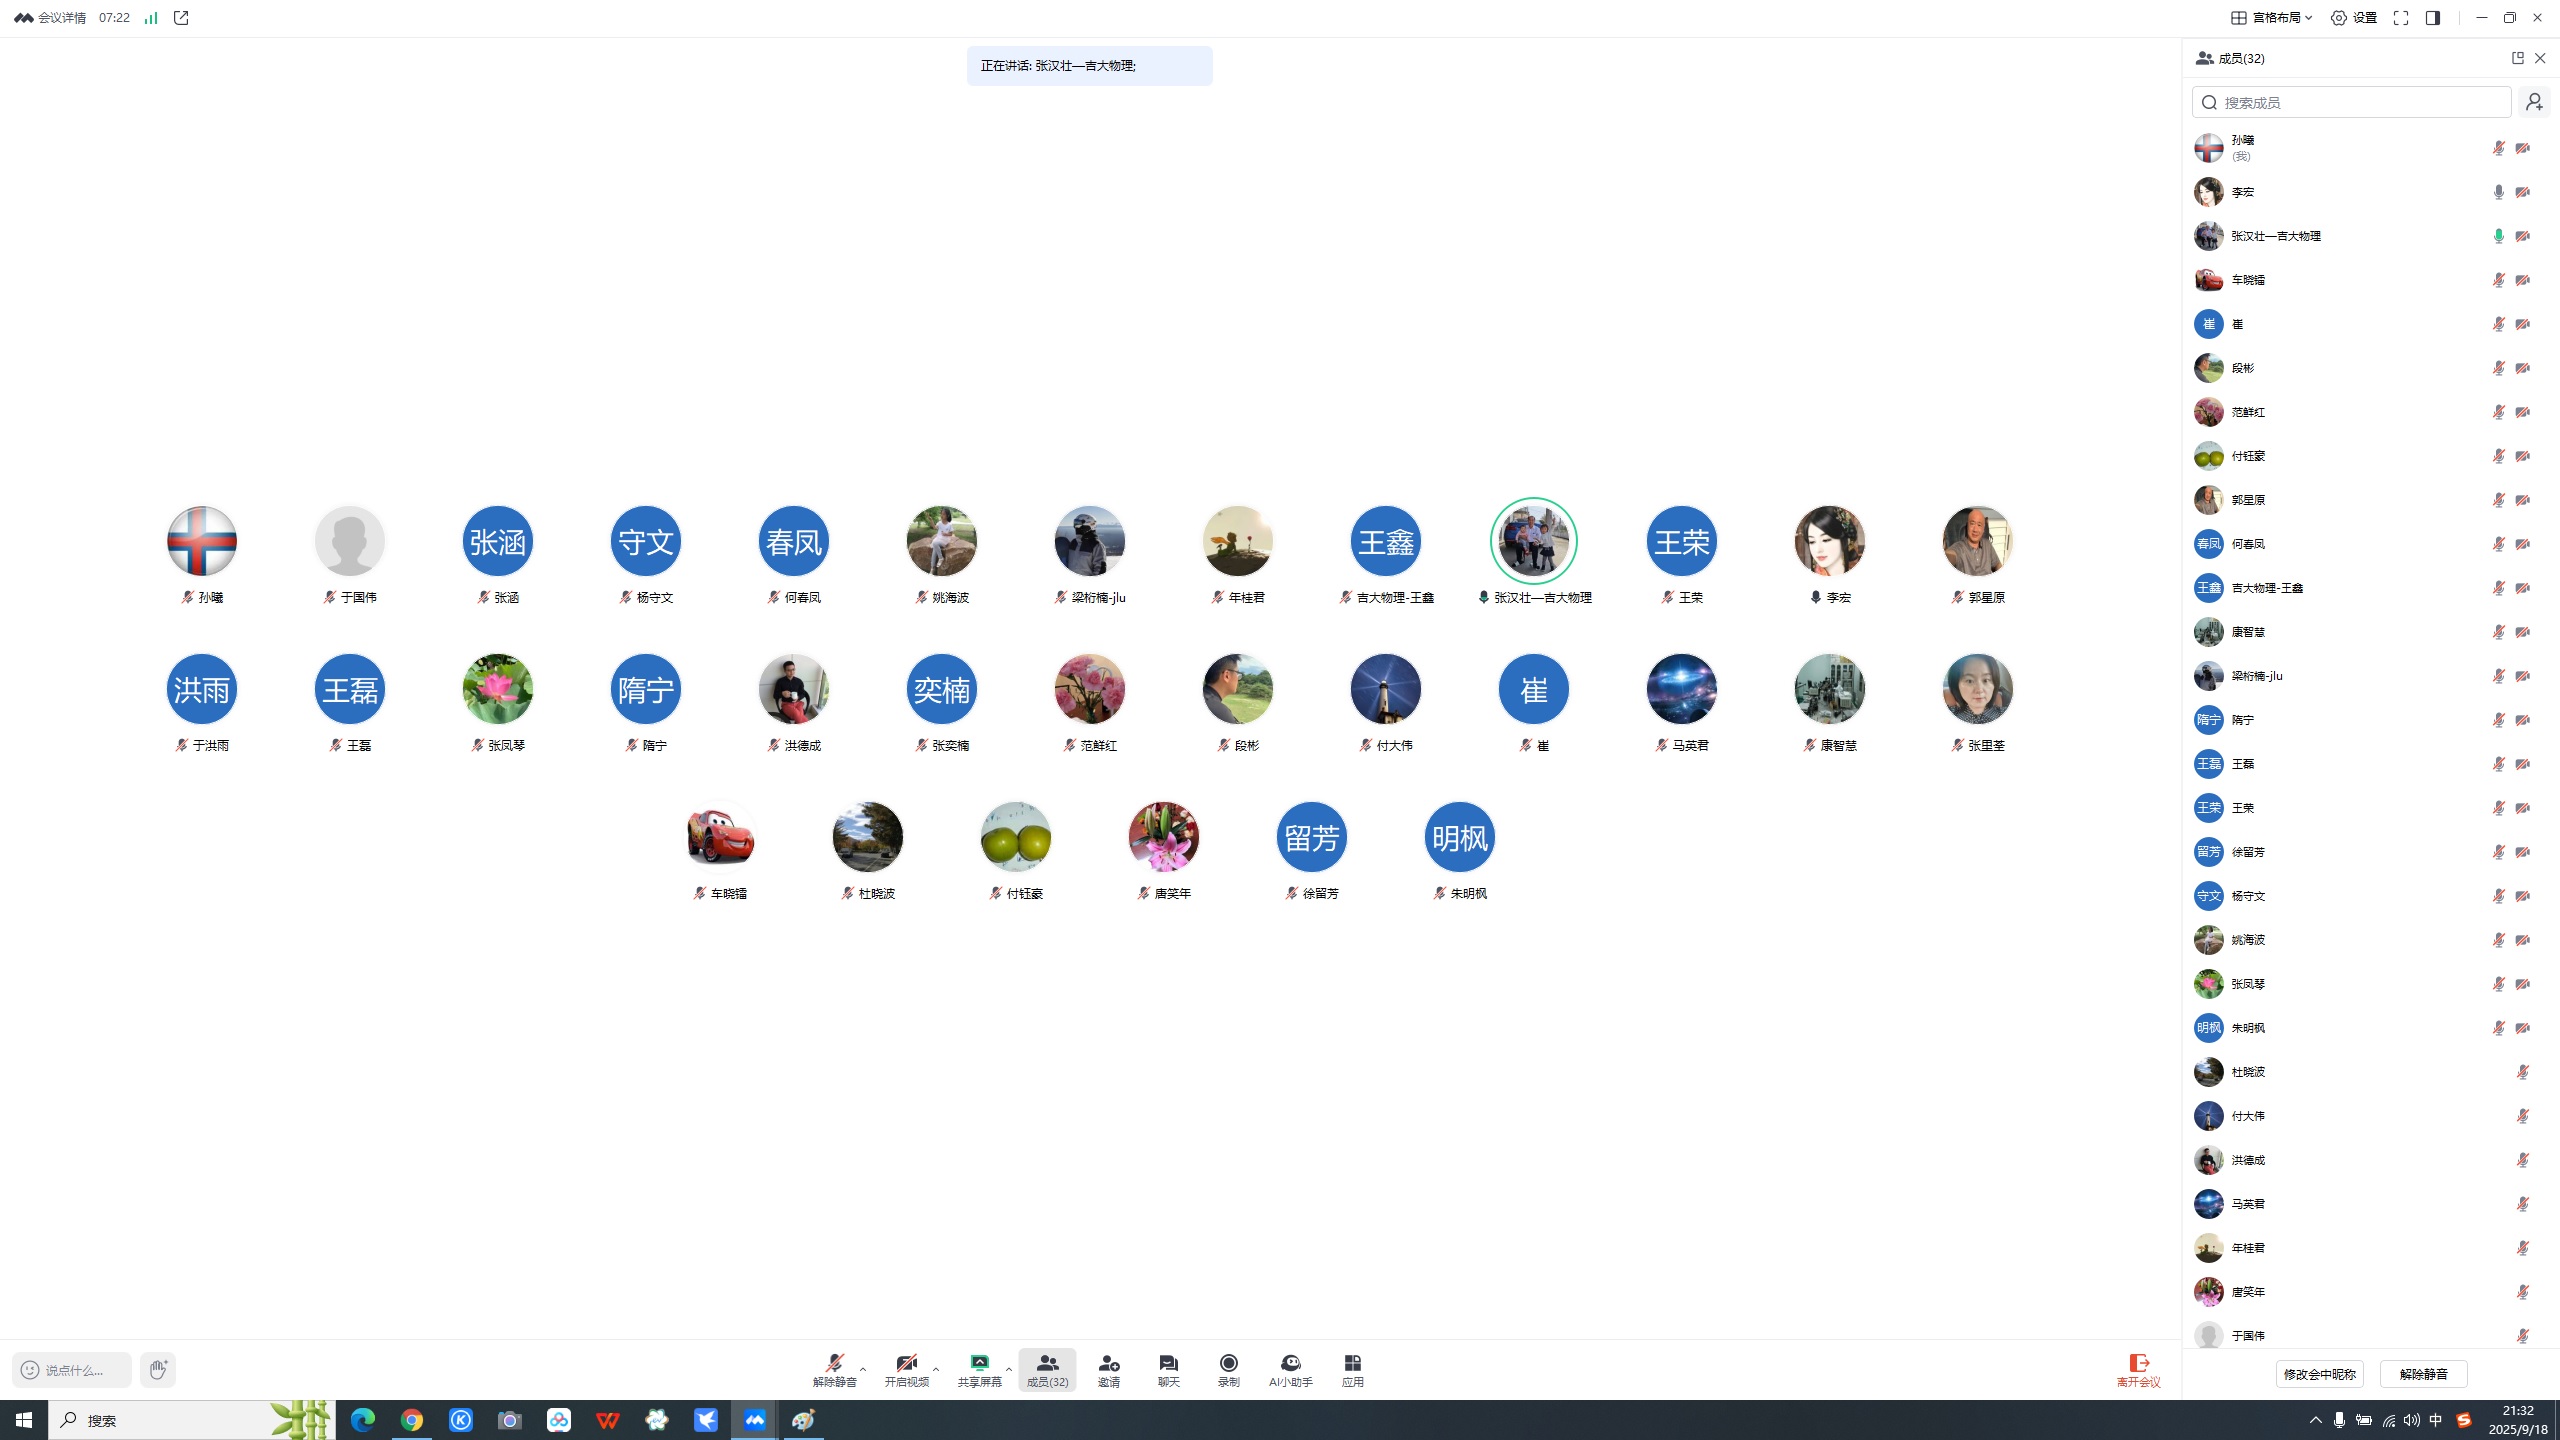2560x1440 pixels.
Task: Click the share screen icon
Action: (x=979, y=1368)
